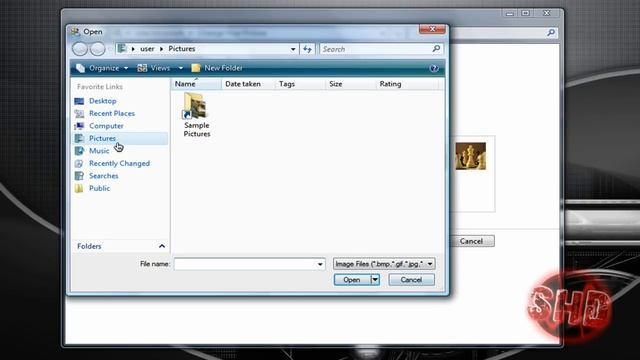
Task: Click the Music link text
Action: click(x=99, y=151)
